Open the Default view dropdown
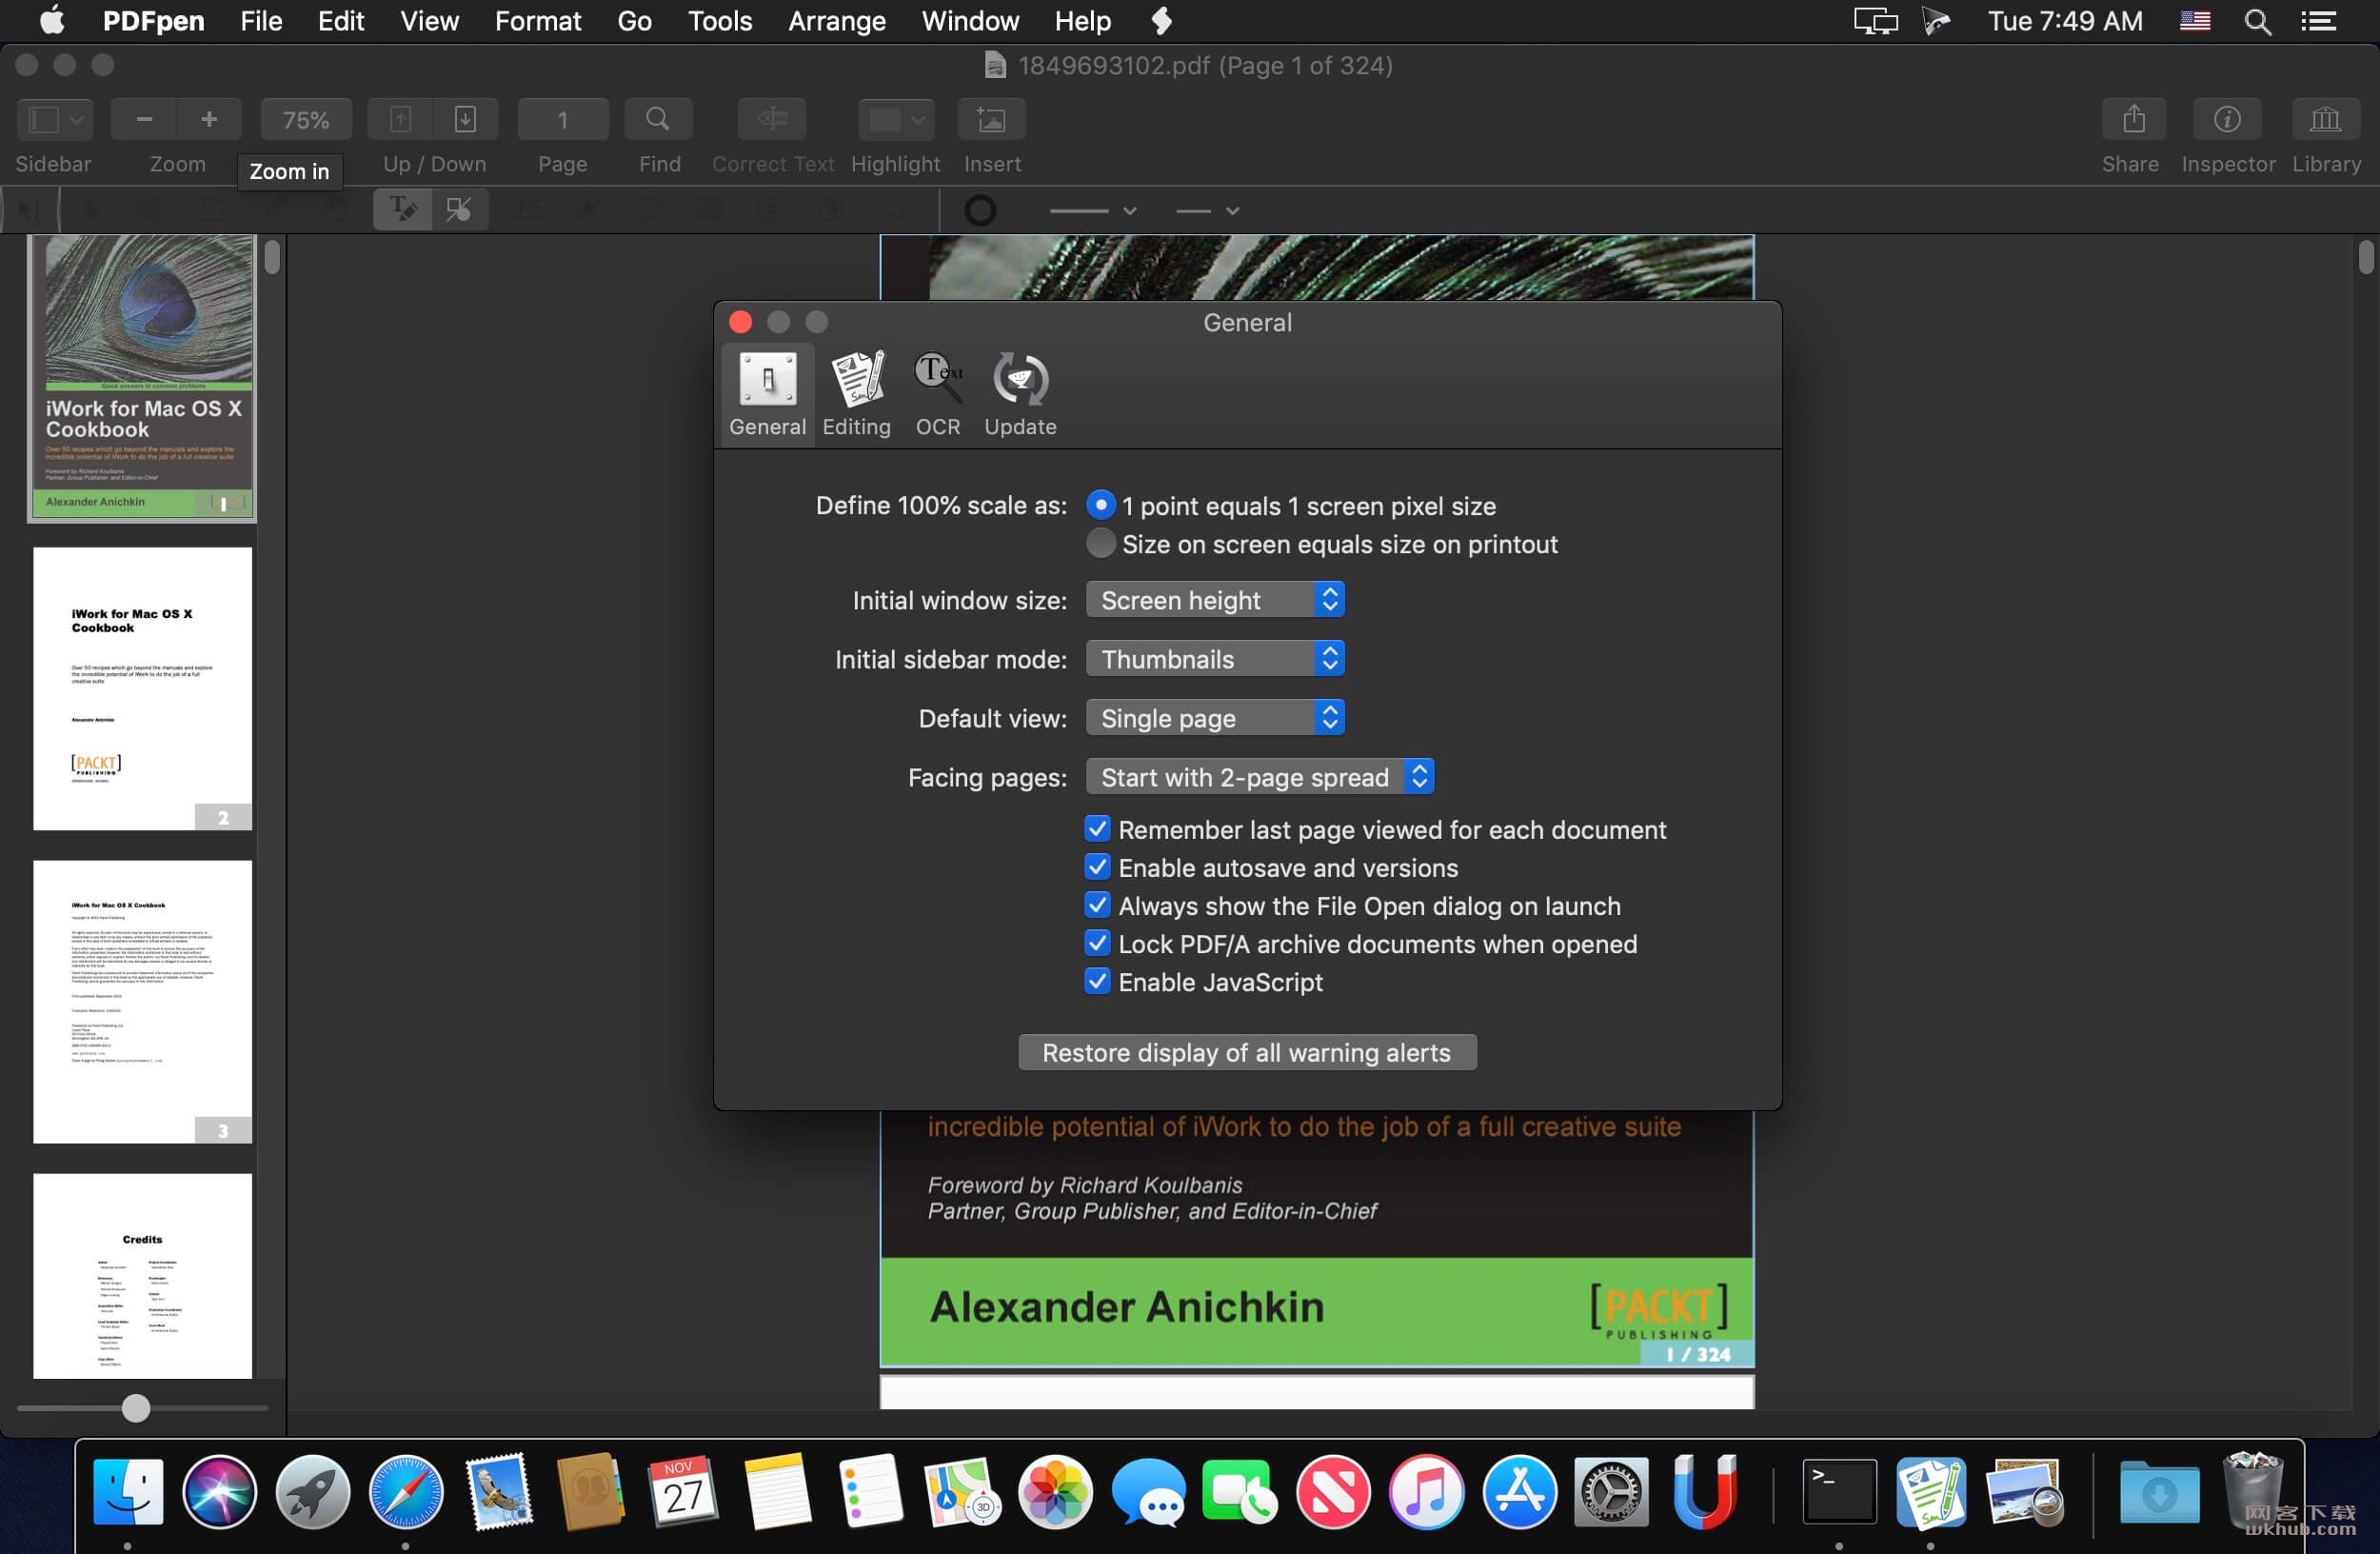This screenshot has width=2380, height=1554. (1215, 718)
